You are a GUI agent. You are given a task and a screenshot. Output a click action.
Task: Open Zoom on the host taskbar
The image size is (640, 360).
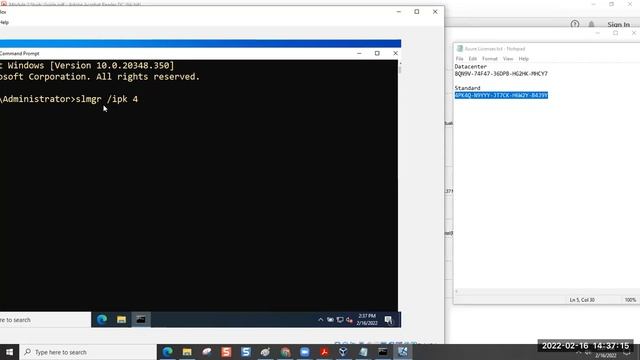(304, 352)
